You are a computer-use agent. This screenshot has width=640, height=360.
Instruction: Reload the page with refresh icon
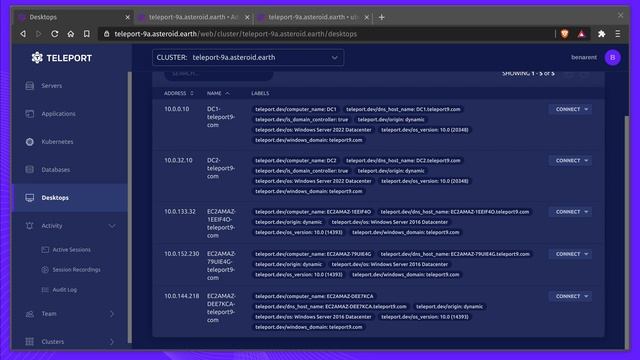coord(55,34)
